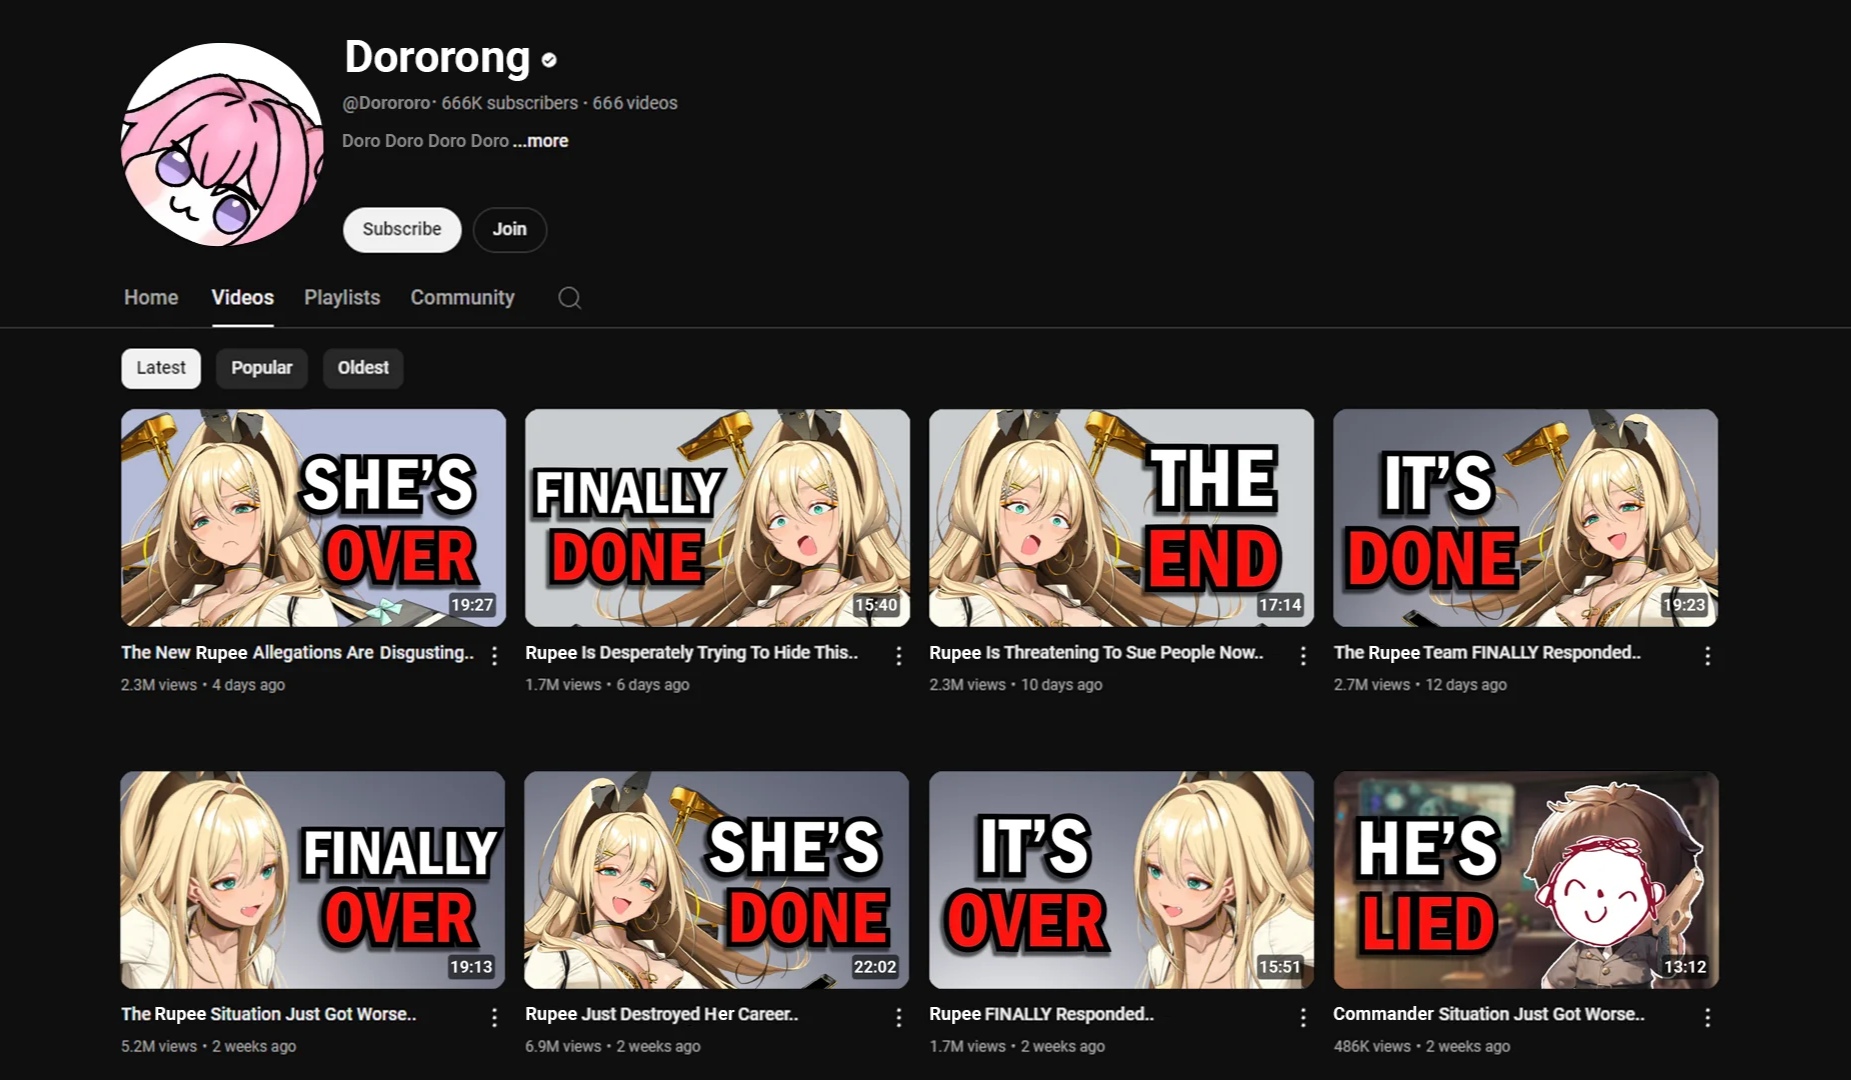Screen dimensions: 1851x1080
Task: Click the 19:13 duration badge
Action: pos(471,967)
